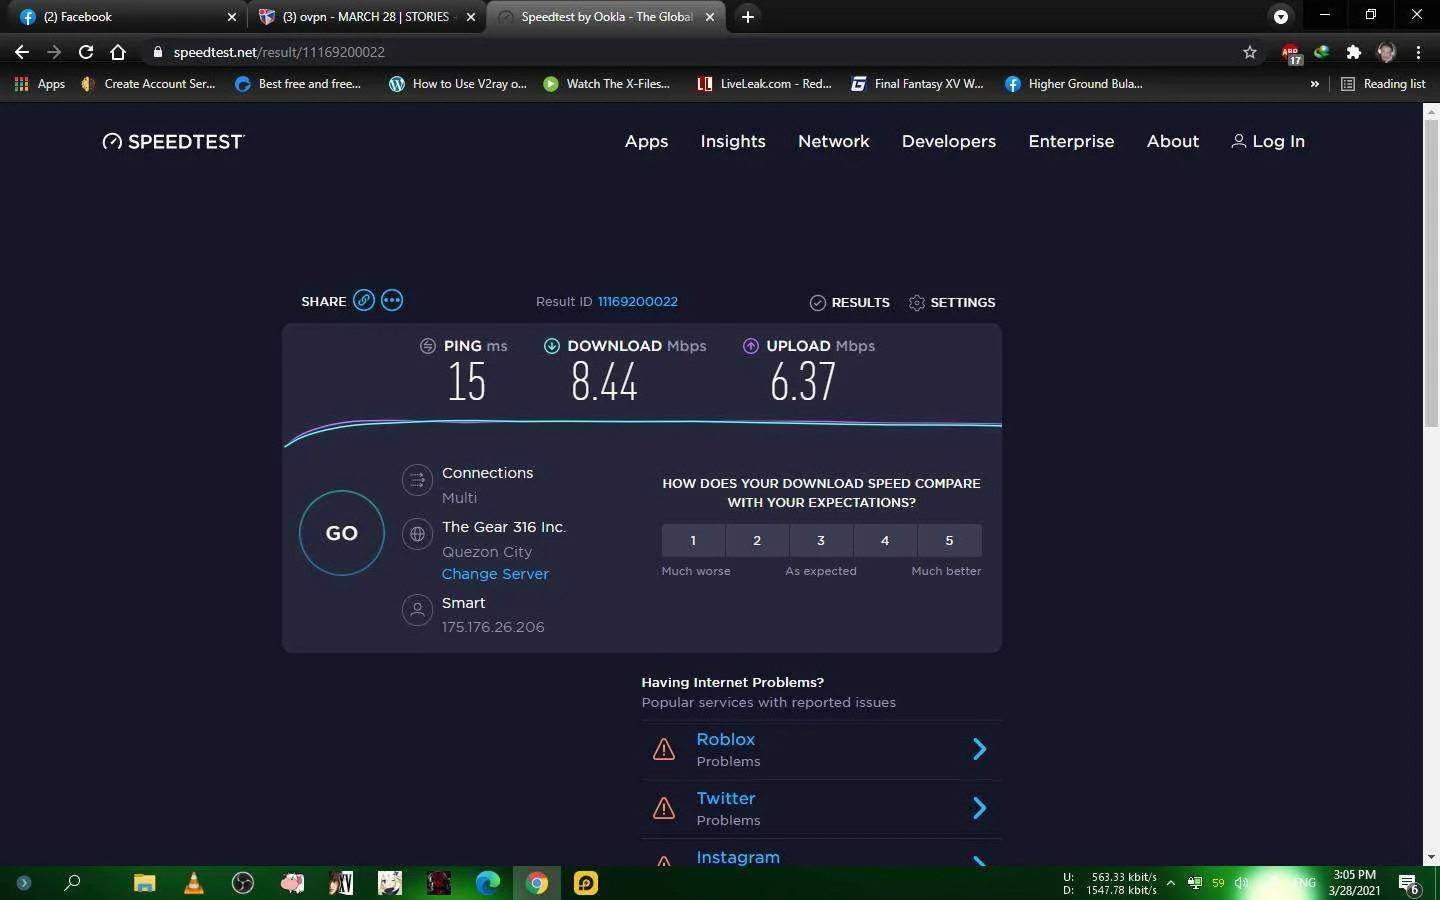Switch to the Facebook tab
This screenshot has width=1440, height=900.
(x=125, y=17)
